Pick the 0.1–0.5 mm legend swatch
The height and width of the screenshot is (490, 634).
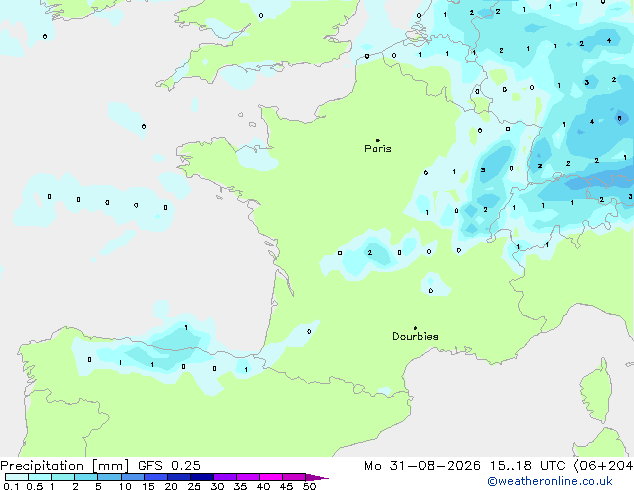tap(17, 477)
